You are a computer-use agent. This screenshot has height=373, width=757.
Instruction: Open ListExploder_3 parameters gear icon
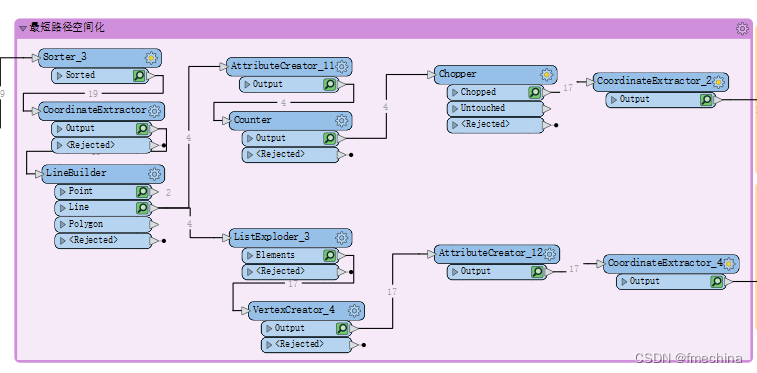point(342,238)
